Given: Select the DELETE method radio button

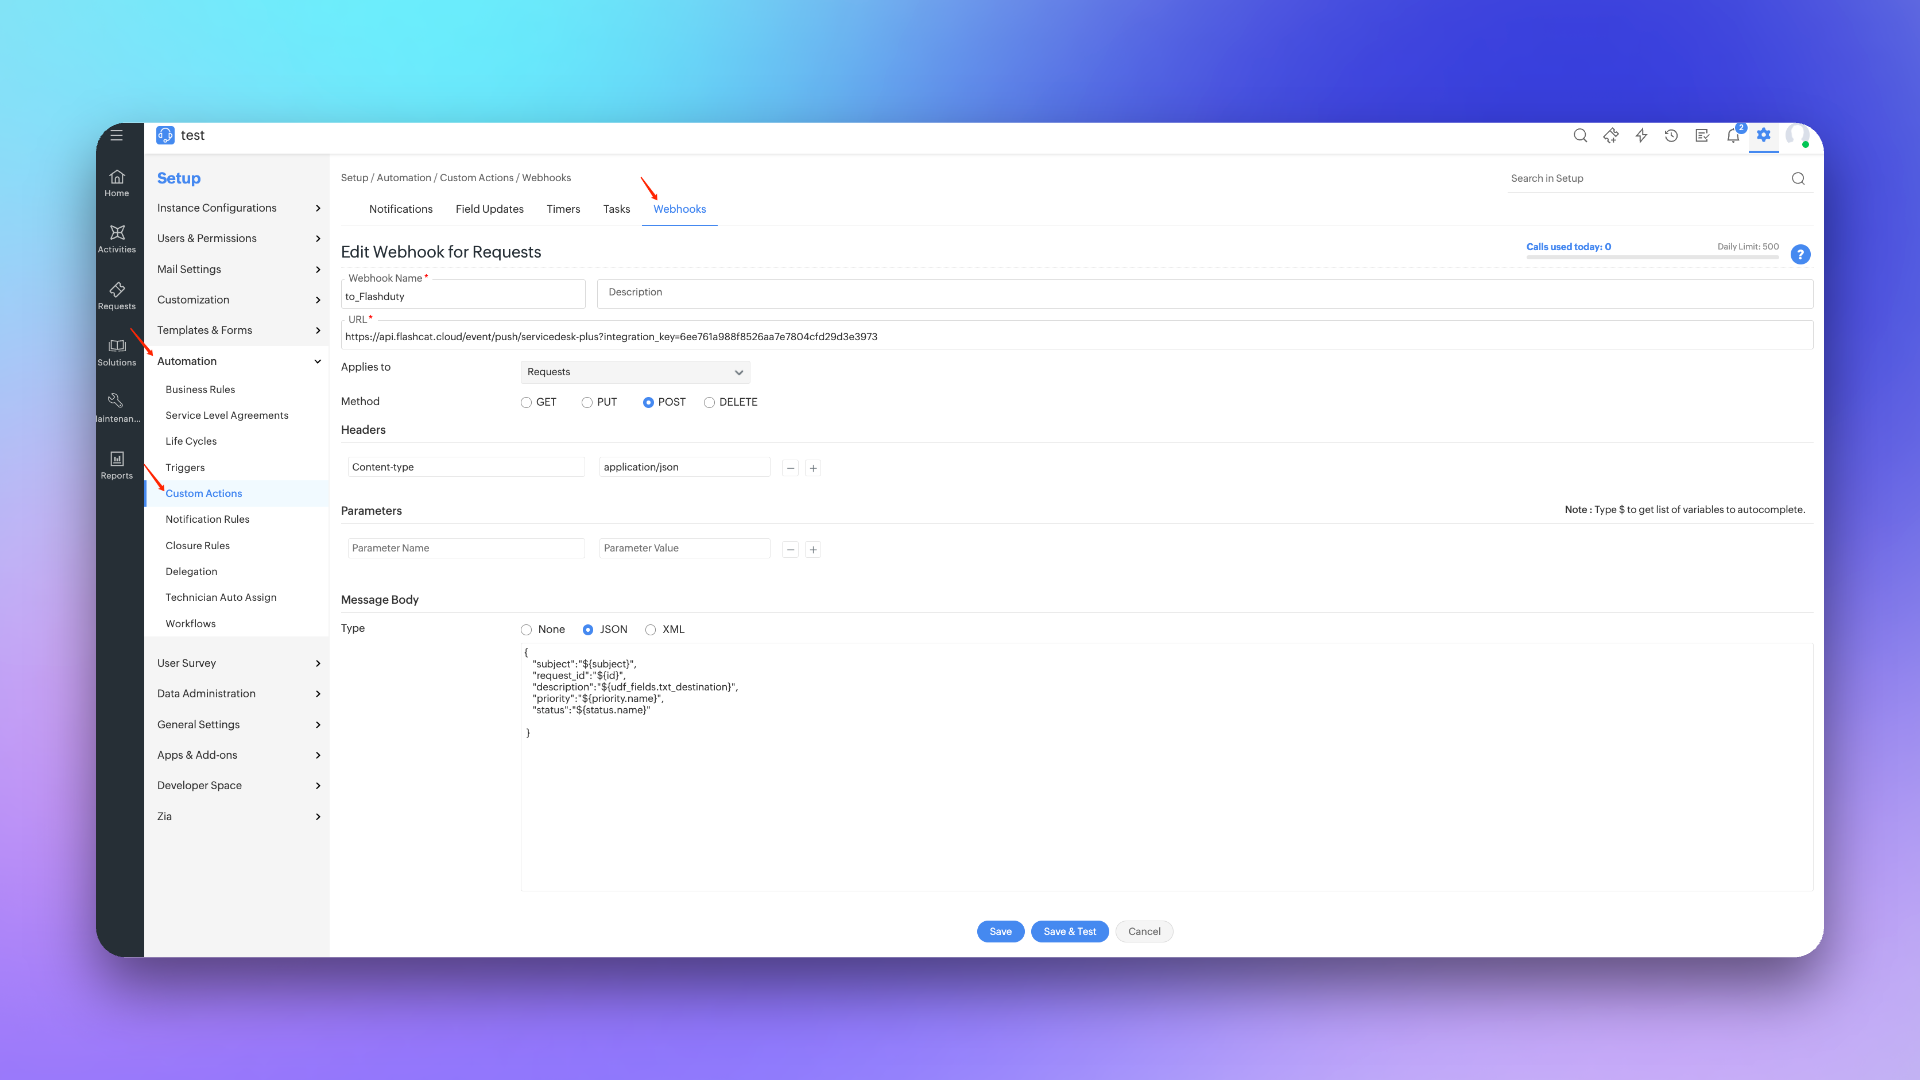Looking at the screenshot, I should (709, 402).
